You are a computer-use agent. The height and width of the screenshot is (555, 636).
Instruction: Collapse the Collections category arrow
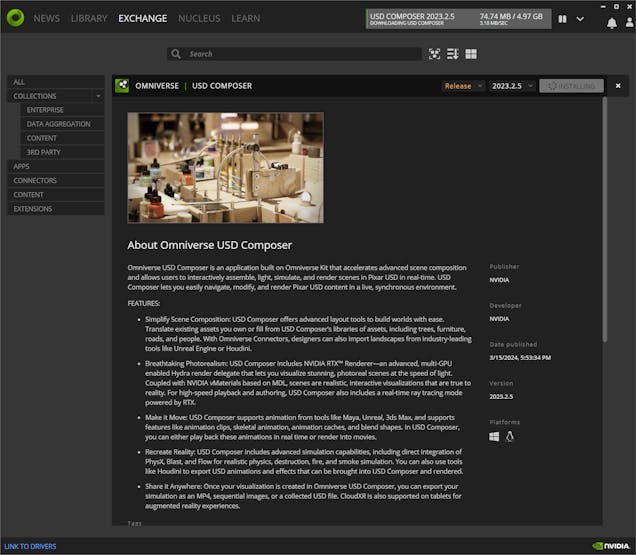tap(97, 96)
